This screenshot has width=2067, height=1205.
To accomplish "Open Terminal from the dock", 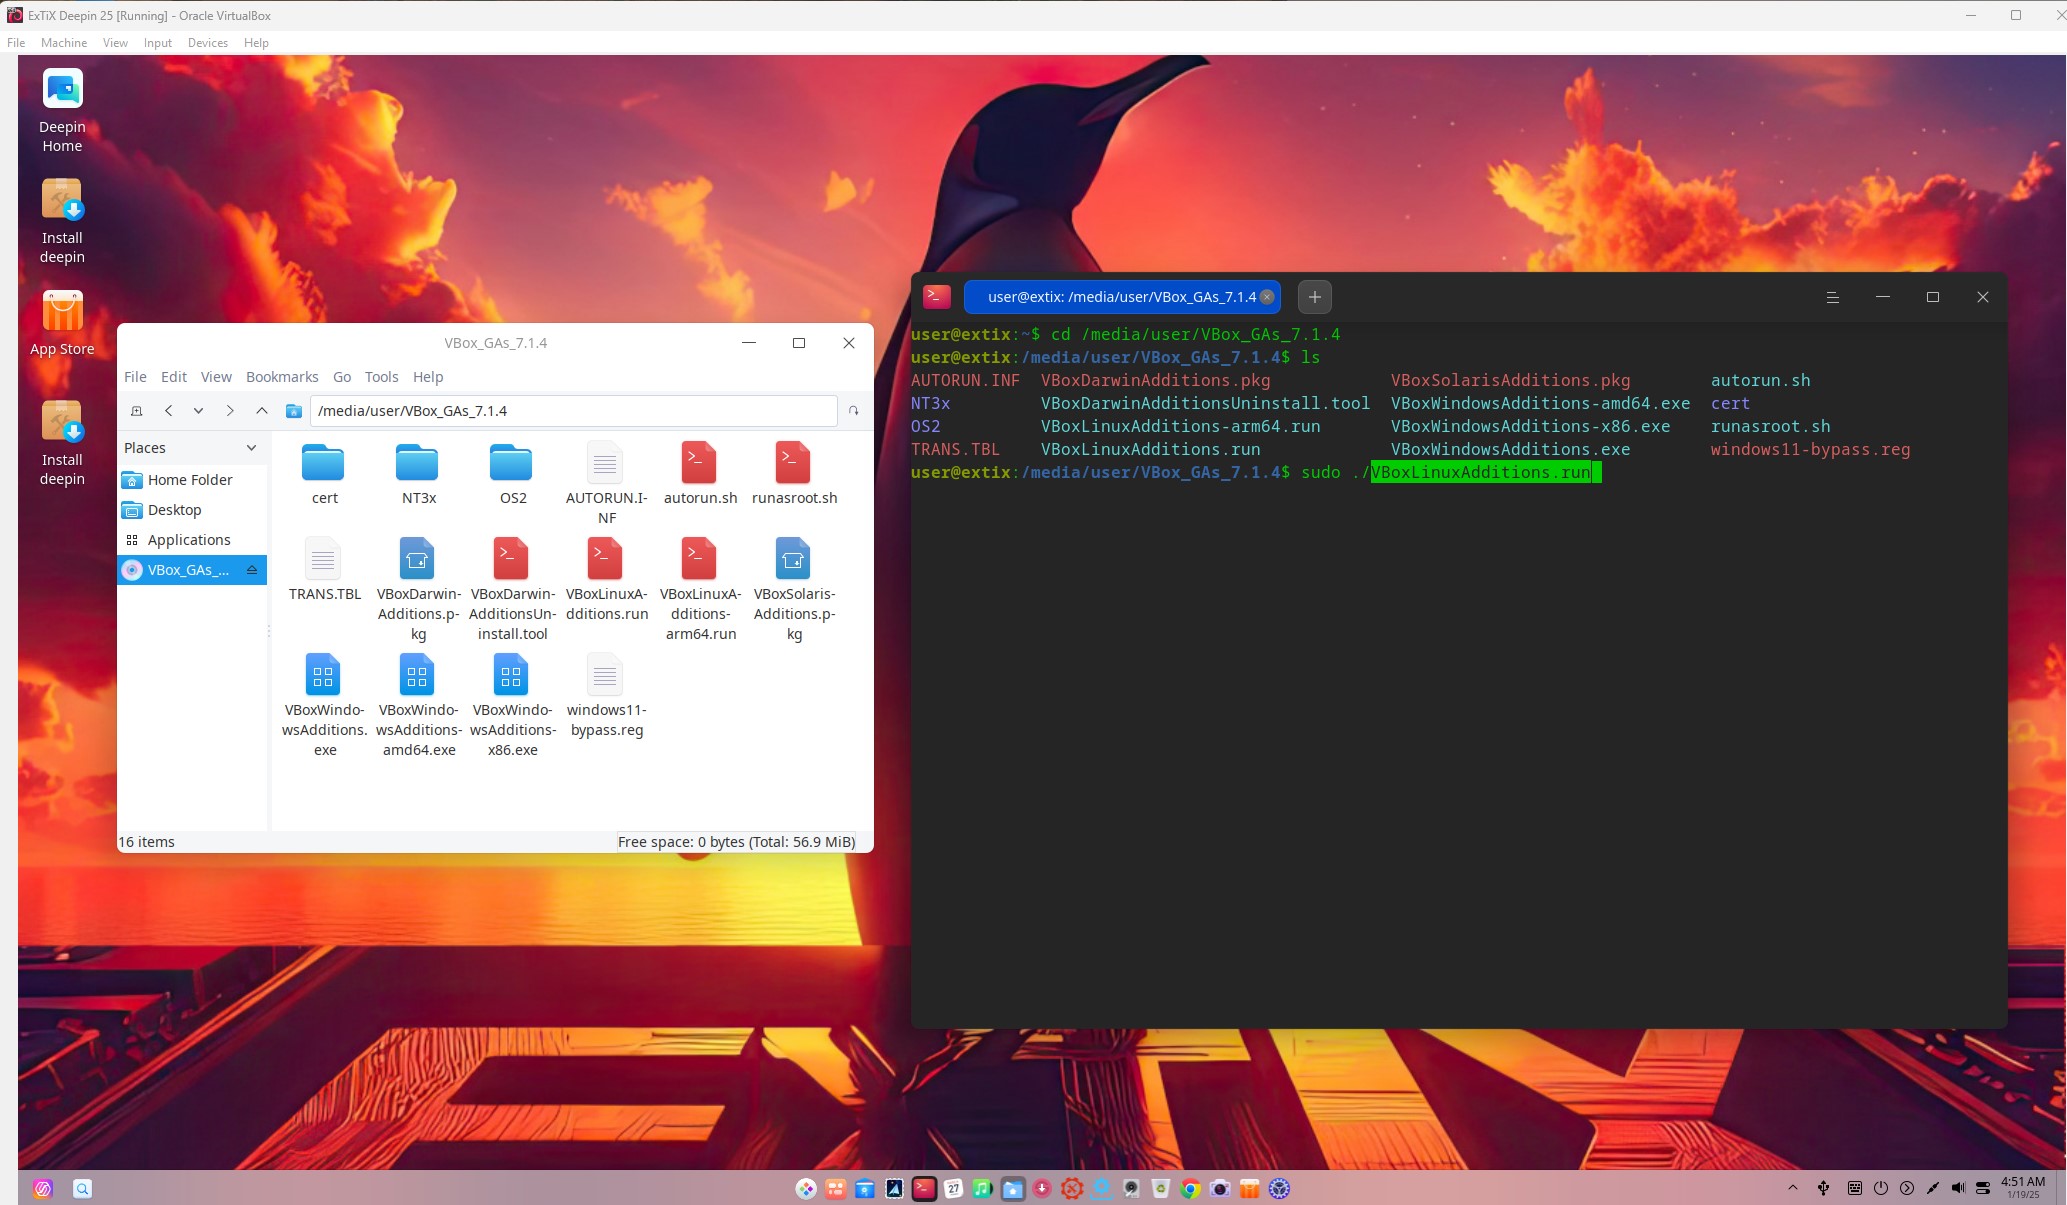I will pyautogui.click(x=924, y=1188).
